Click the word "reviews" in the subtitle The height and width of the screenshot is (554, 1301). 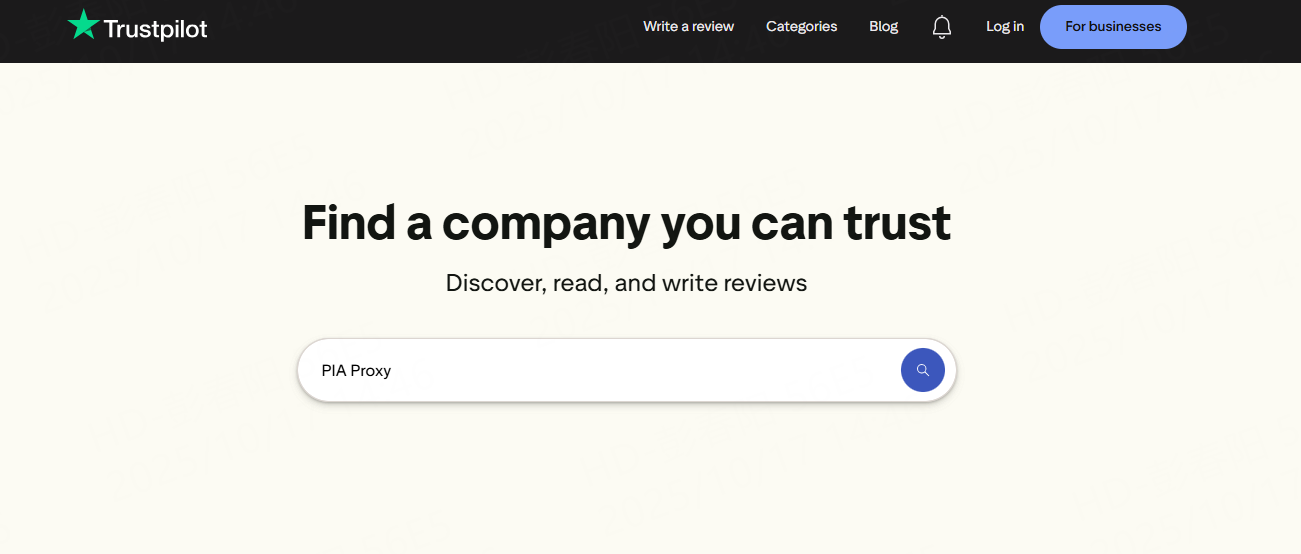tap(766, 283)
